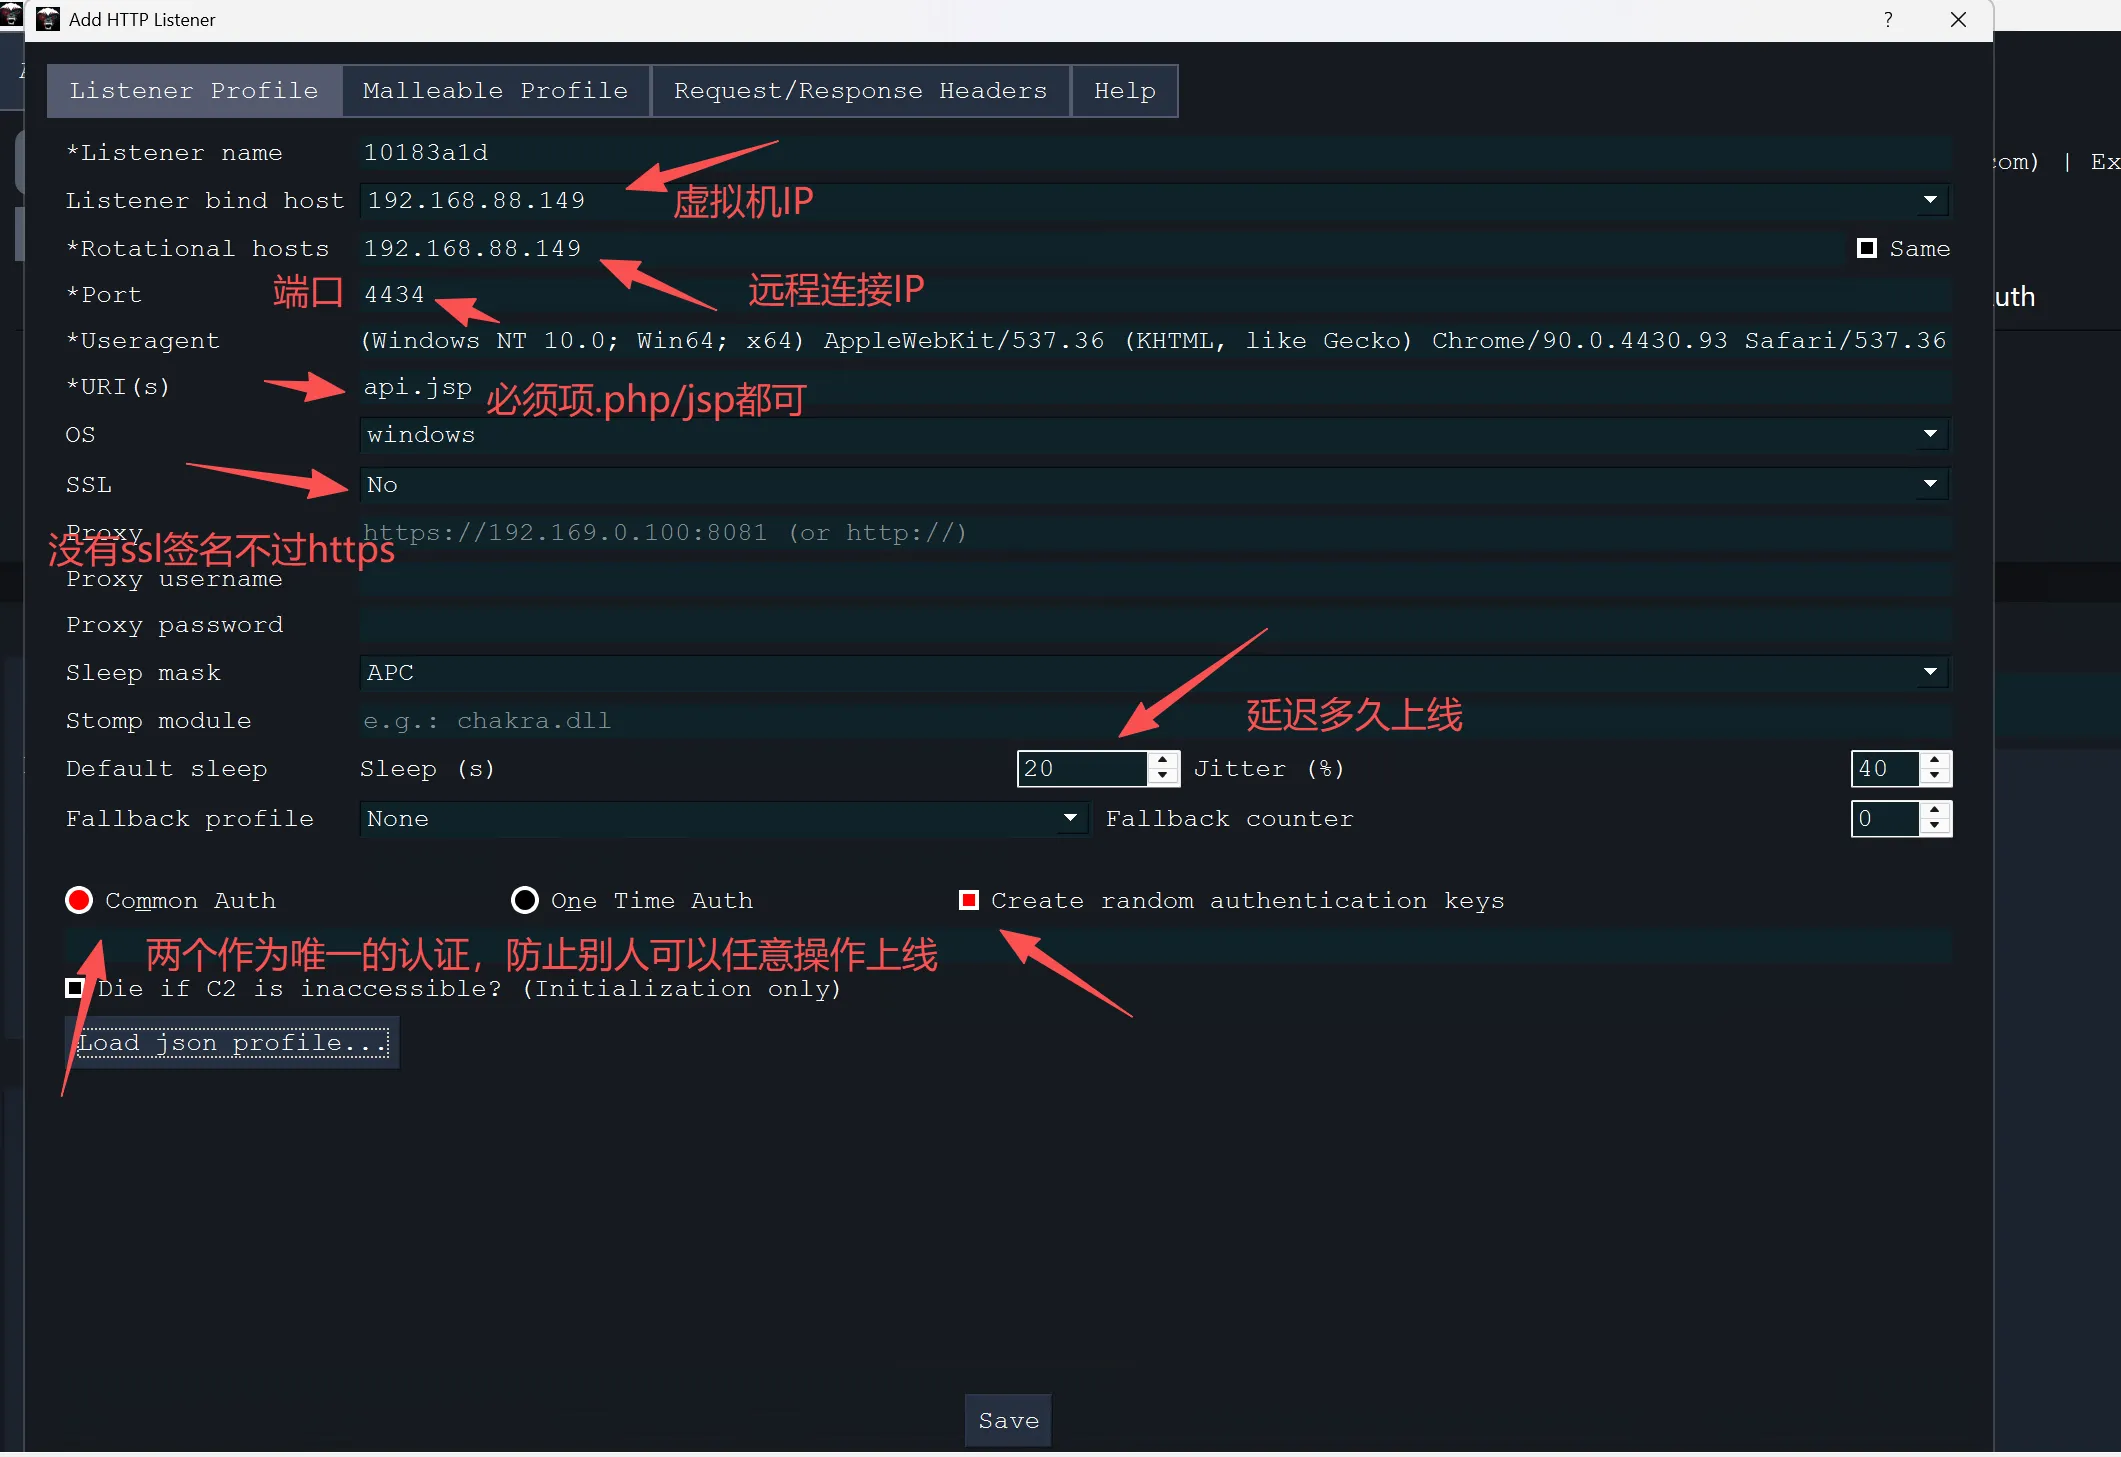The image size is (2121, 1457).
Task: Open the Request/Response Headers tab
Action: click(860, 91)
